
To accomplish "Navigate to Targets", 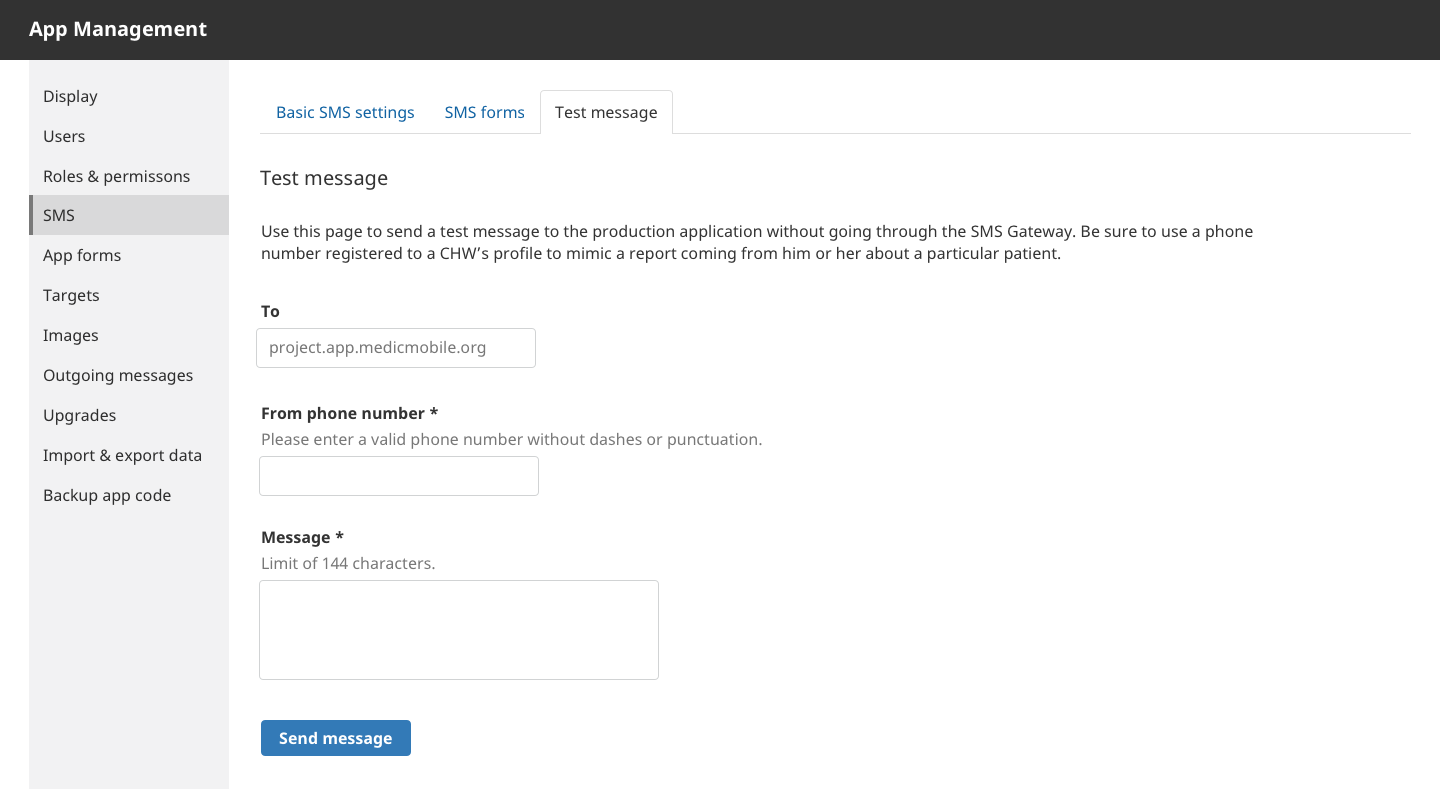I will pyautogui.click(x=129, y=295).
